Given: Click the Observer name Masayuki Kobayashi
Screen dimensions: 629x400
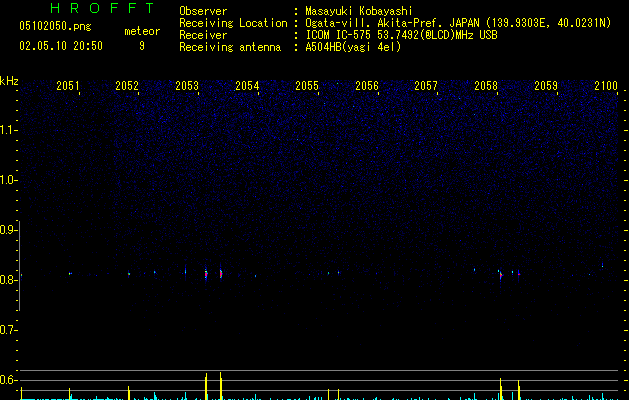Looking at the screenshot, I should pyautogui.click(x=359, y=11).
